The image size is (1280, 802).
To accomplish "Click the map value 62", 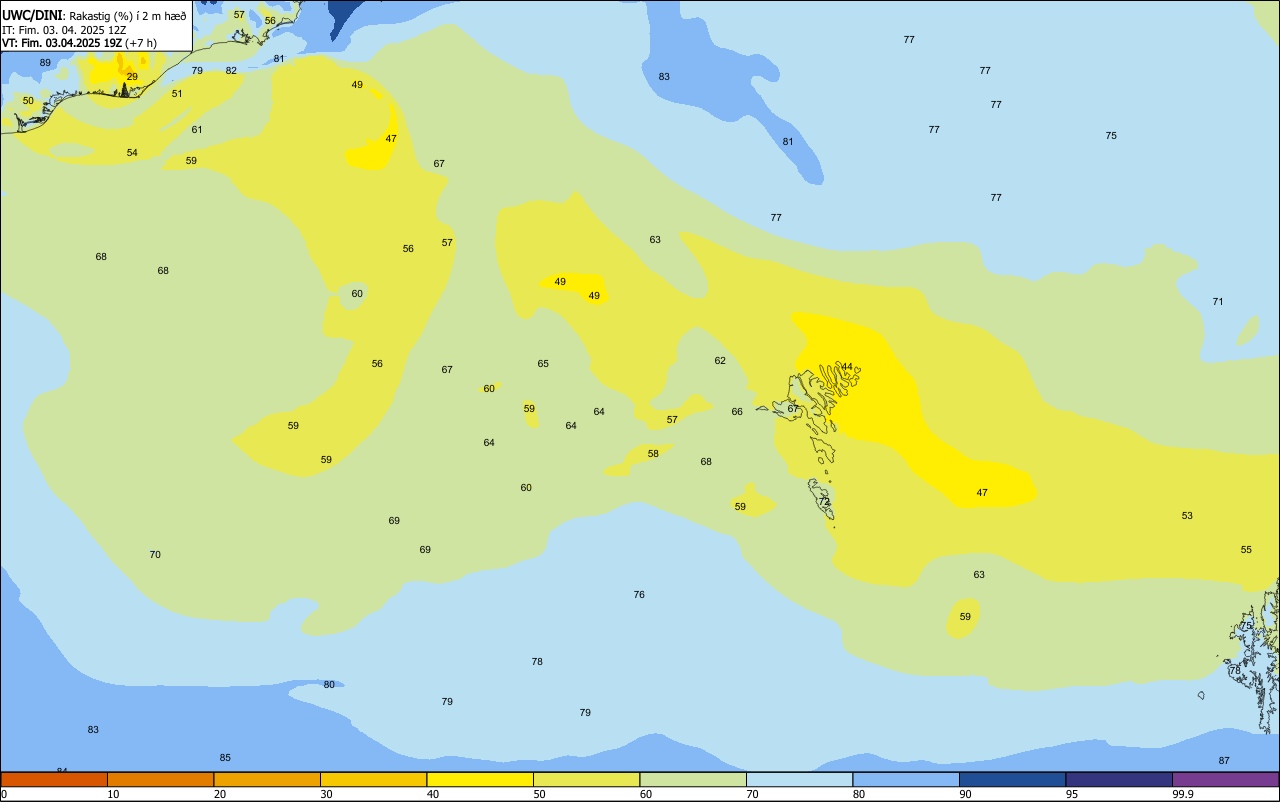I will pos(720,361).
